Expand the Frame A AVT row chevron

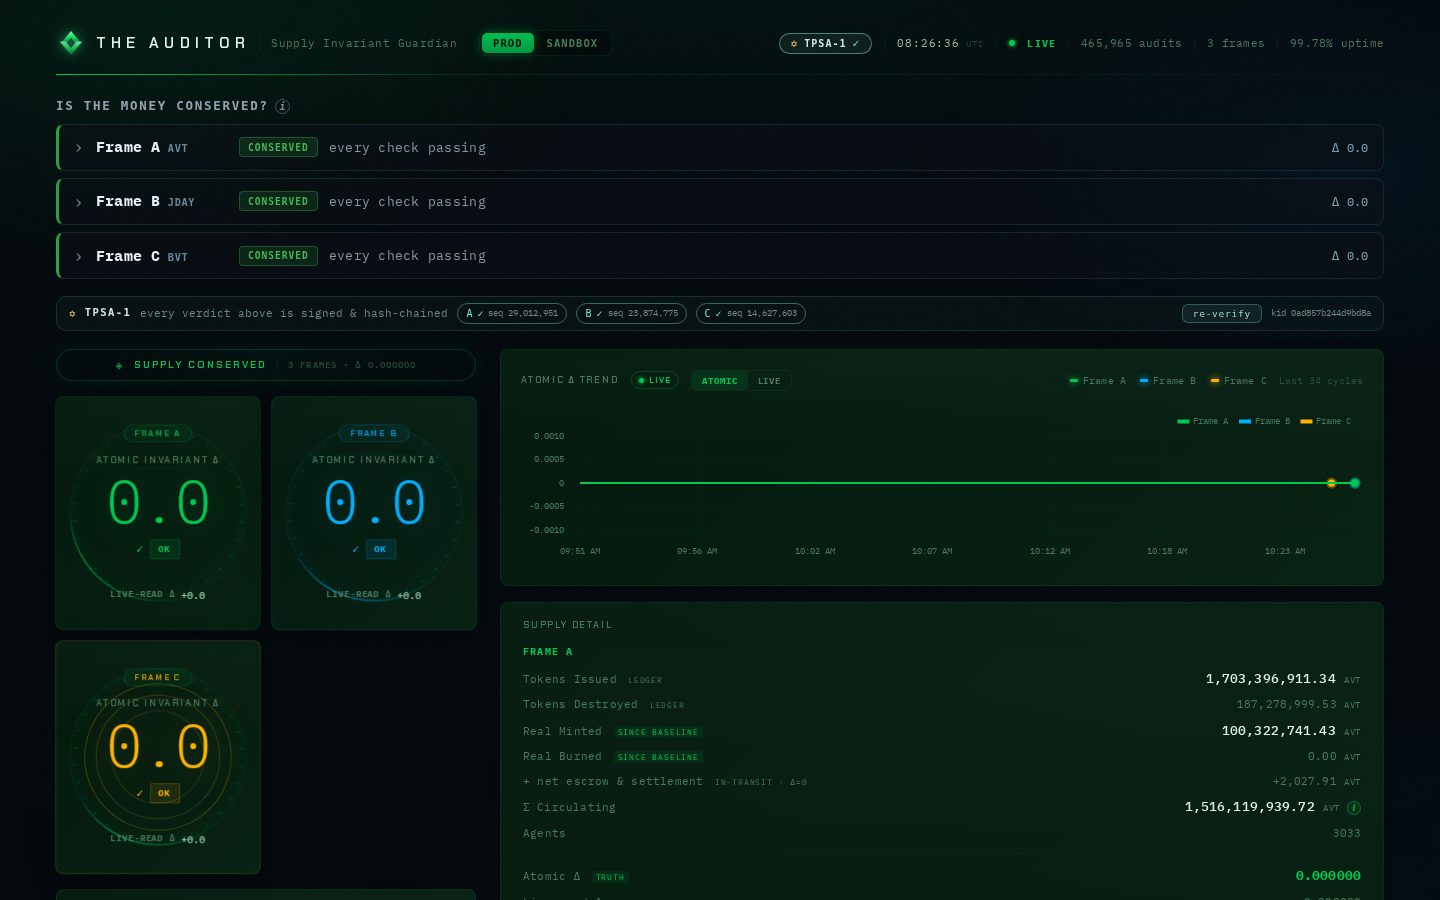pyautogui.click(x=79, y=148)
